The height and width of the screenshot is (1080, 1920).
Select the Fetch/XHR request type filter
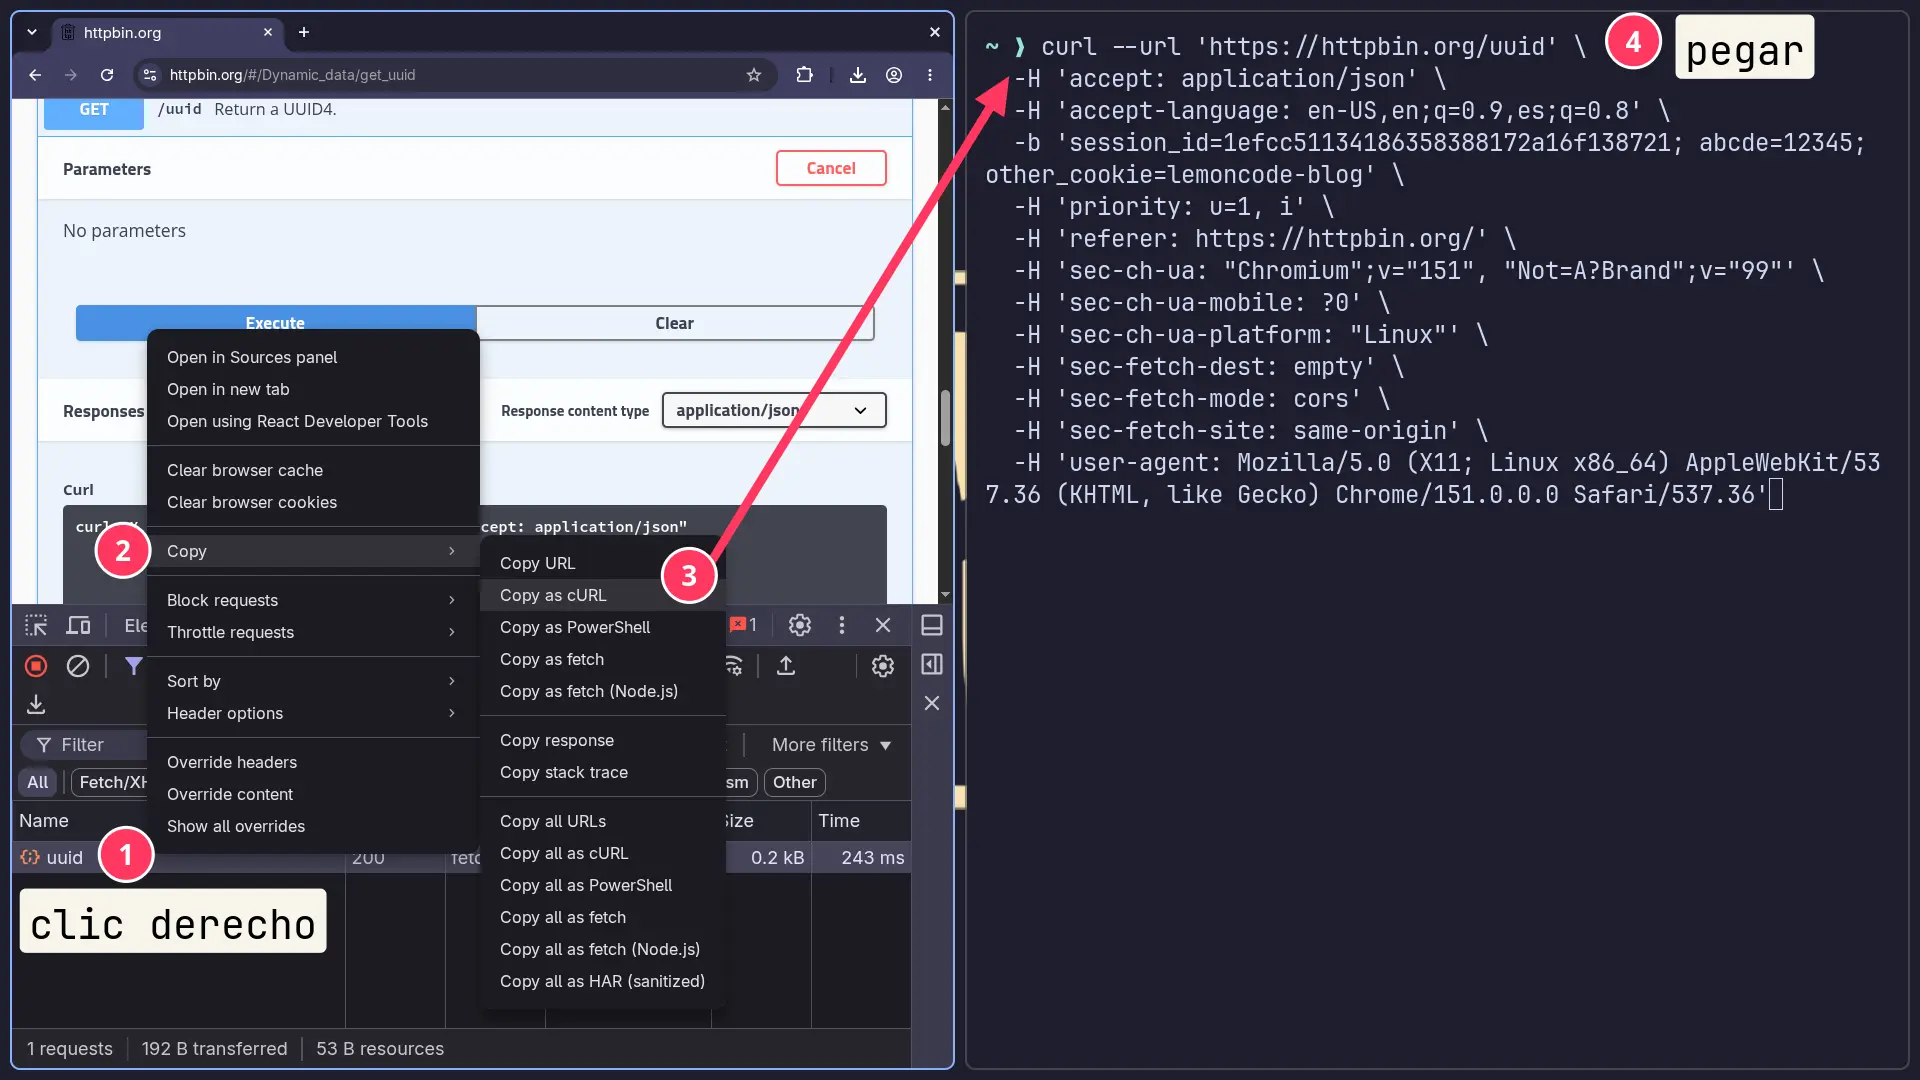click(x=110, y=782)
